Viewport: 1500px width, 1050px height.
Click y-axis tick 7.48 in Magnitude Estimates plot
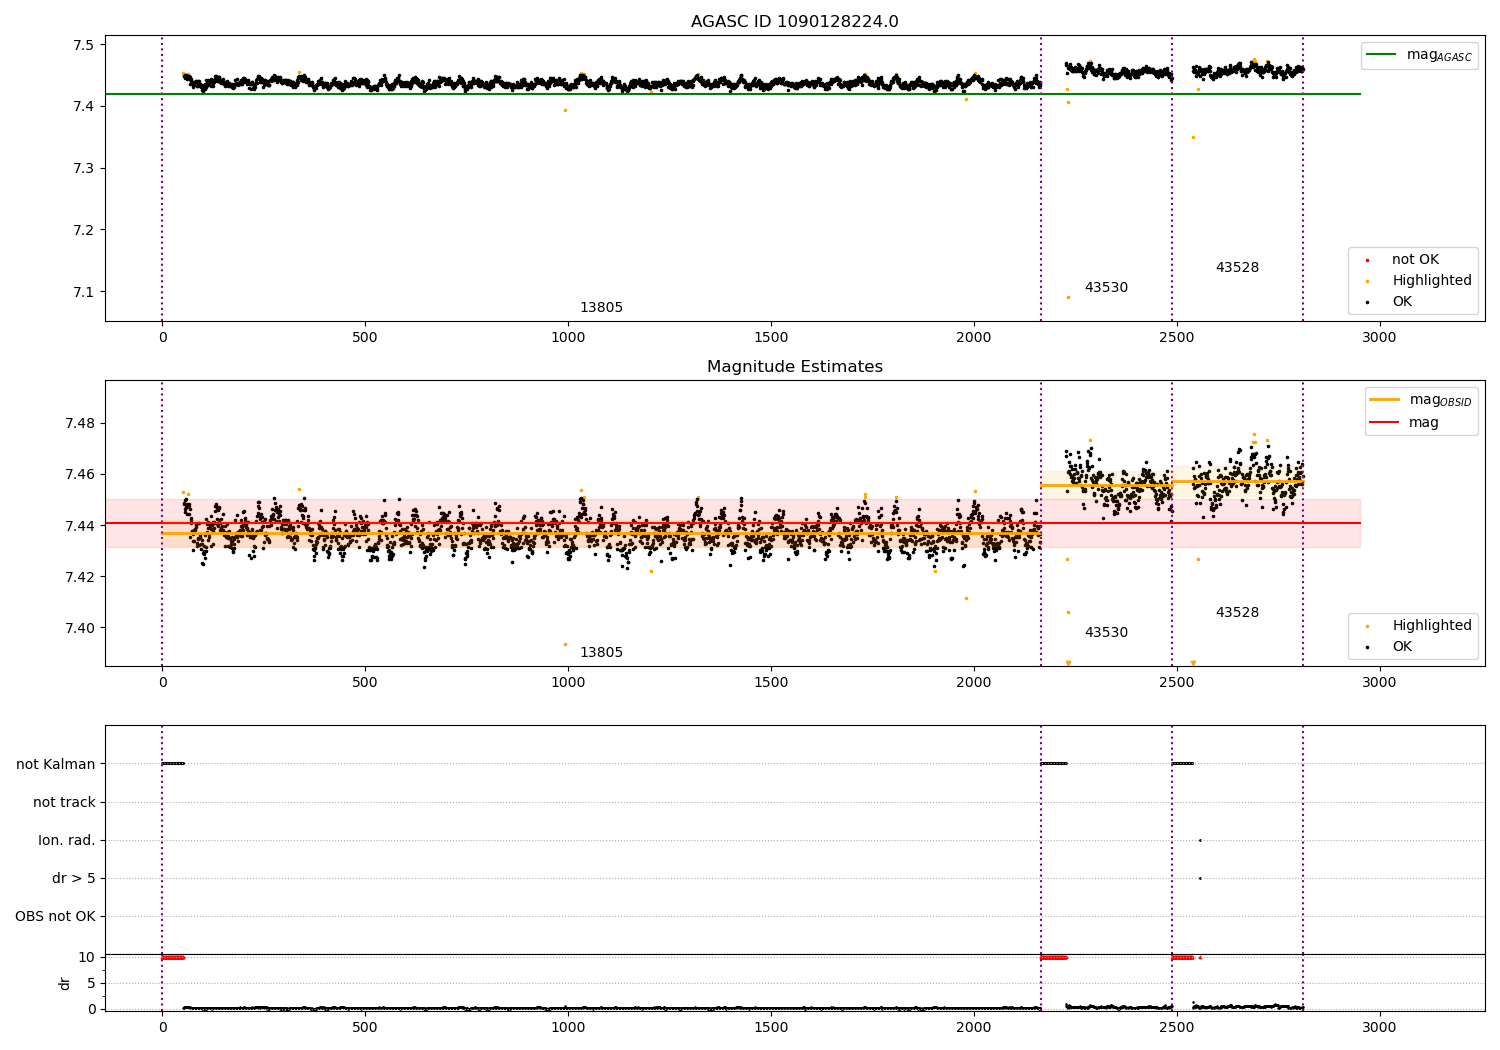[x=79, y=424]
